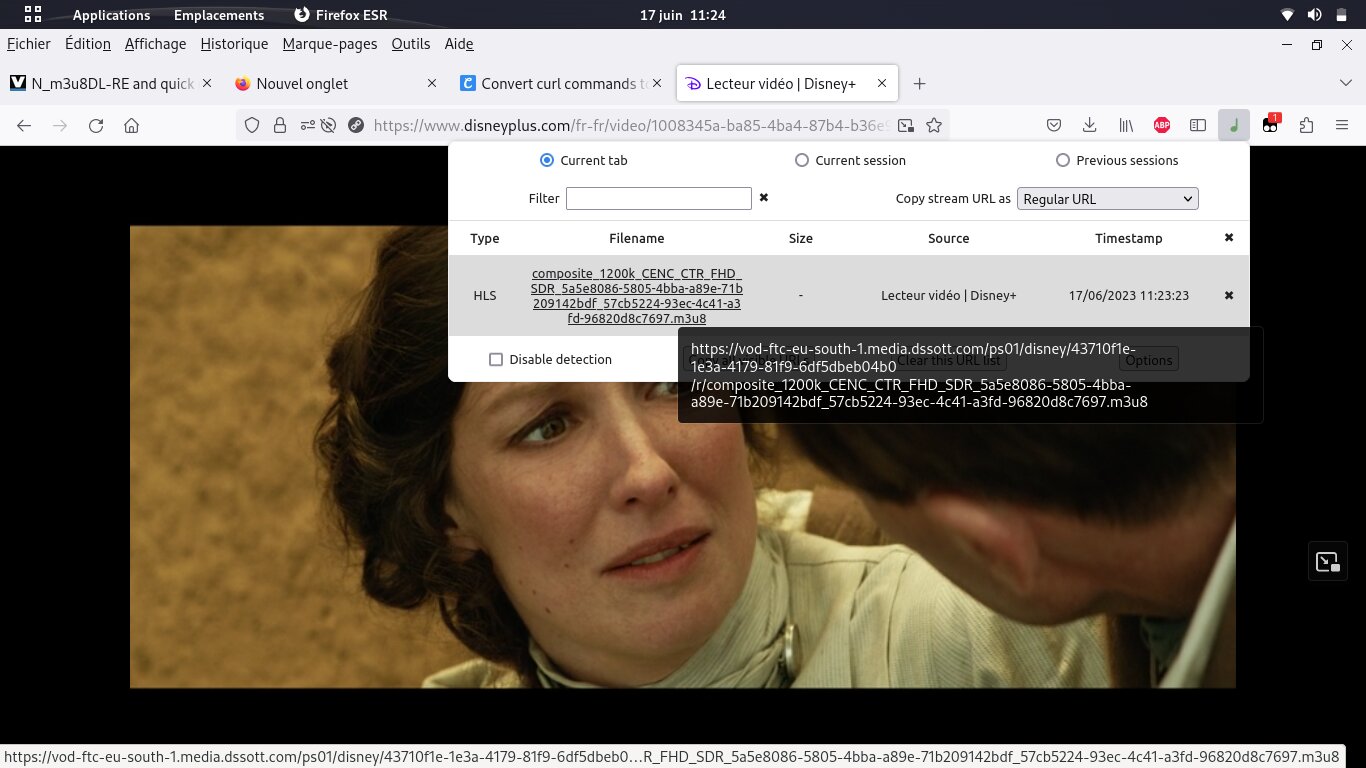Select the Previous sessions radio button
Image resolution: width=1366 pixels, height=768 pixels.
[1063, 160]
